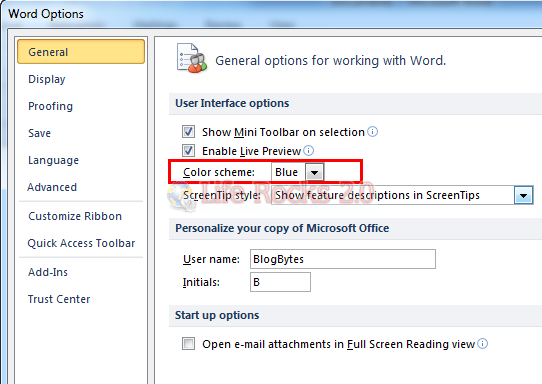Click the info icon next to Live Preview
The height and width of the screenshot is (384, 542).
point(308,151)
